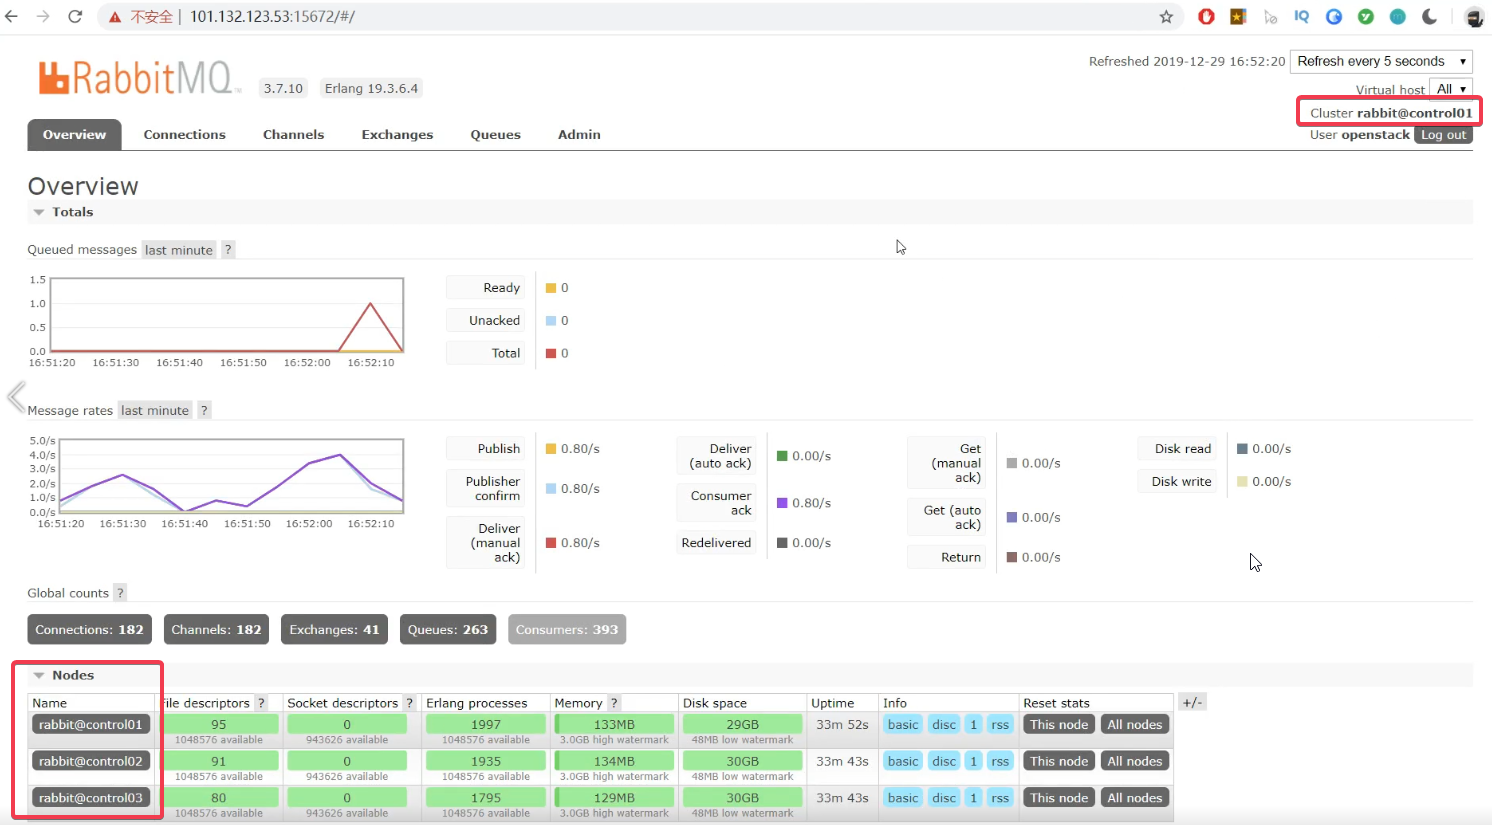The width and height of the screenshot is (1492, 825).
Task: Bookmark page with the star icon
Action: (x=1166, y=17)
